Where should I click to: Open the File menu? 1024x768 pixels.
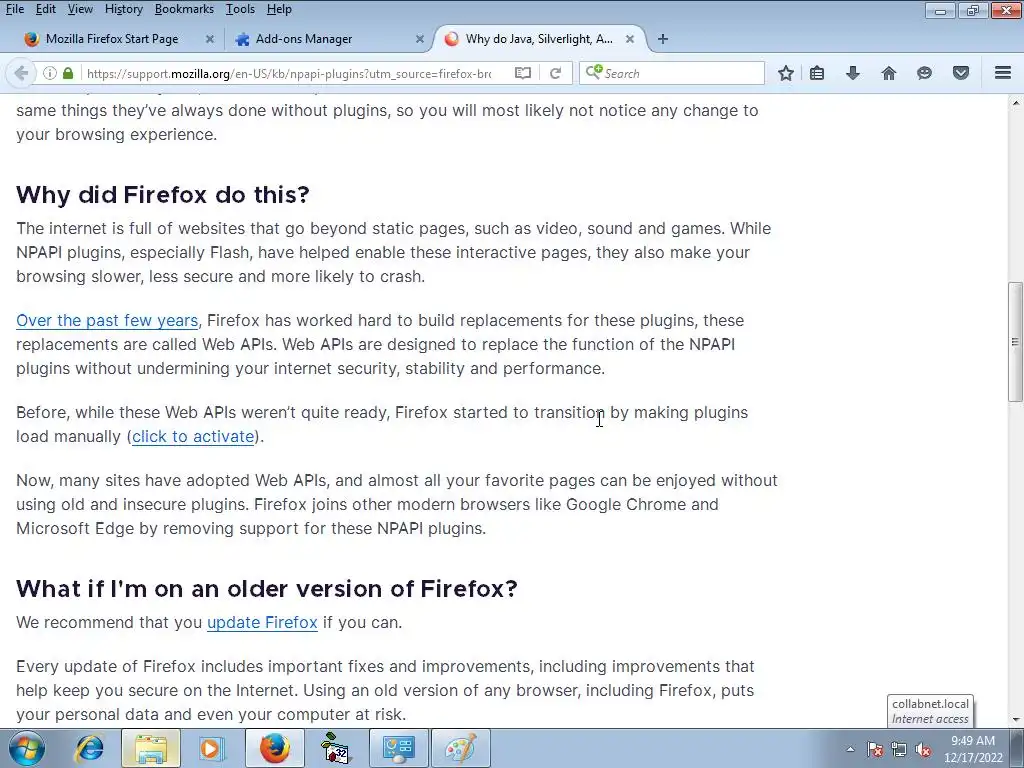[x=14, y=9]
